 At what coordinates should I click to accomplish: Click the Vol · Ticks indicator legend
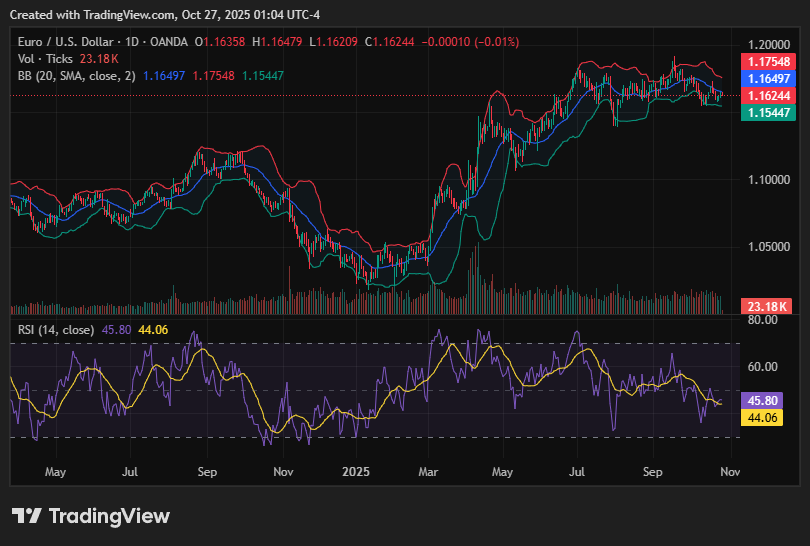[x=45, y=59]
